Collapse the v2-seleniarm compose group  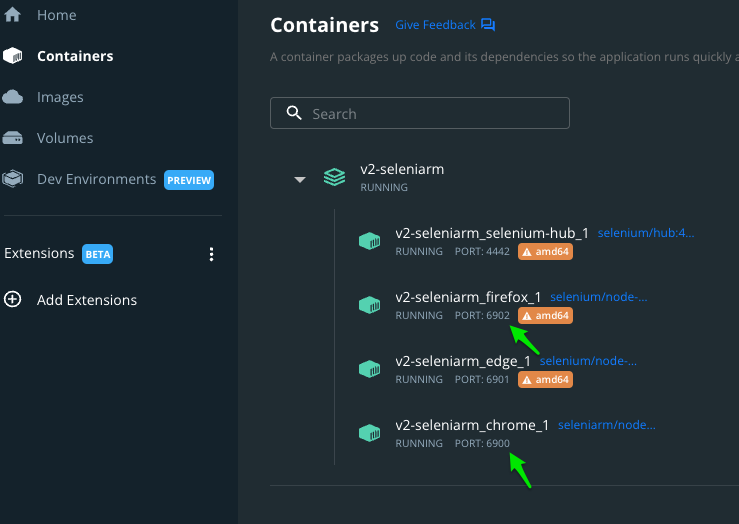point(300,180)
